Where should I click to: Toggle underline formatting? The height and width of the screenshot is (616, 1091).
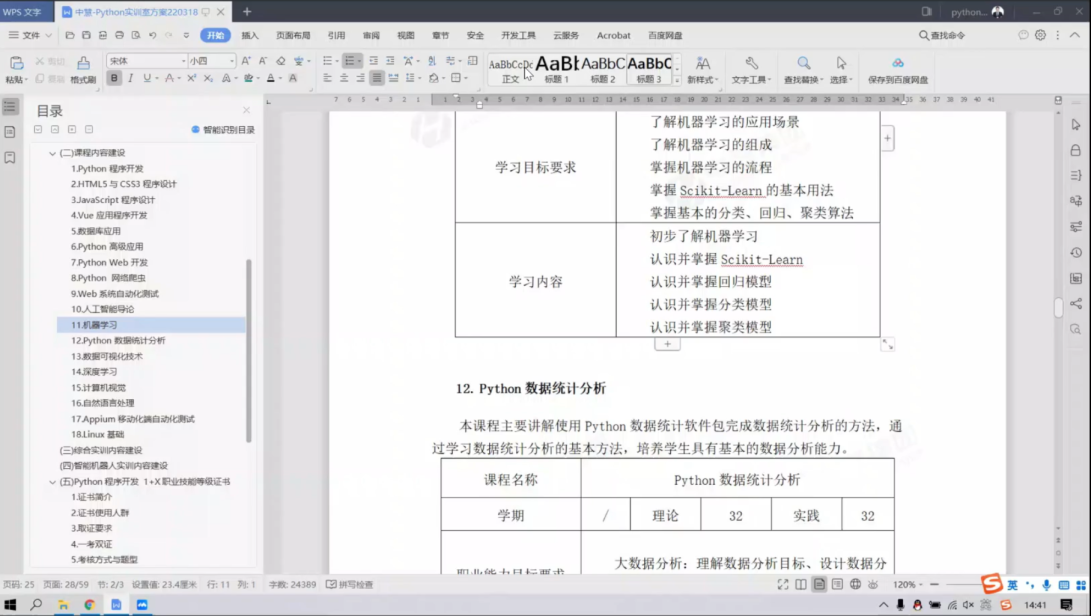[x=147, y=79]
